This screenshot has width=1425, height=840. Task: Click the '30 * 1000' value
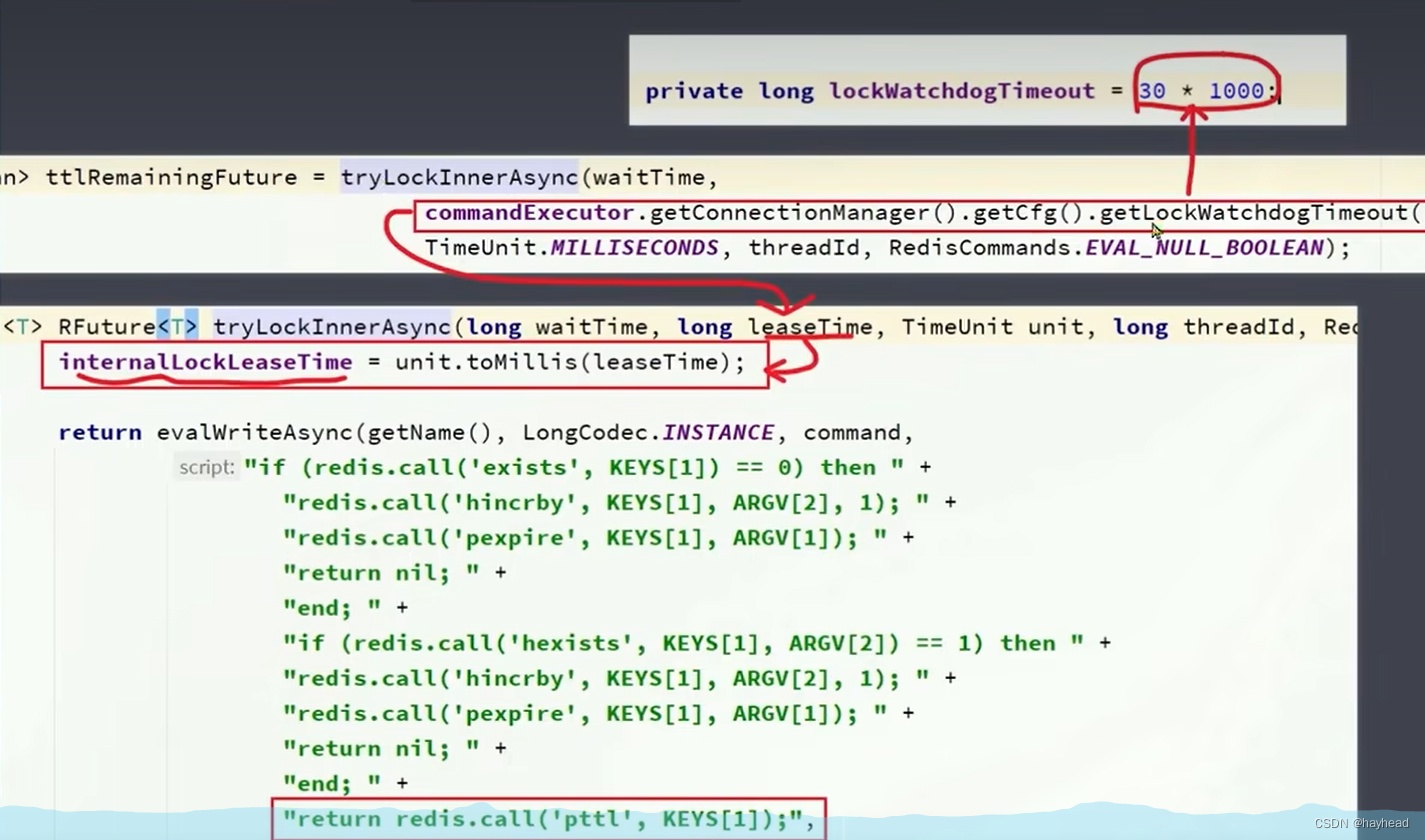pos(1202,91)
